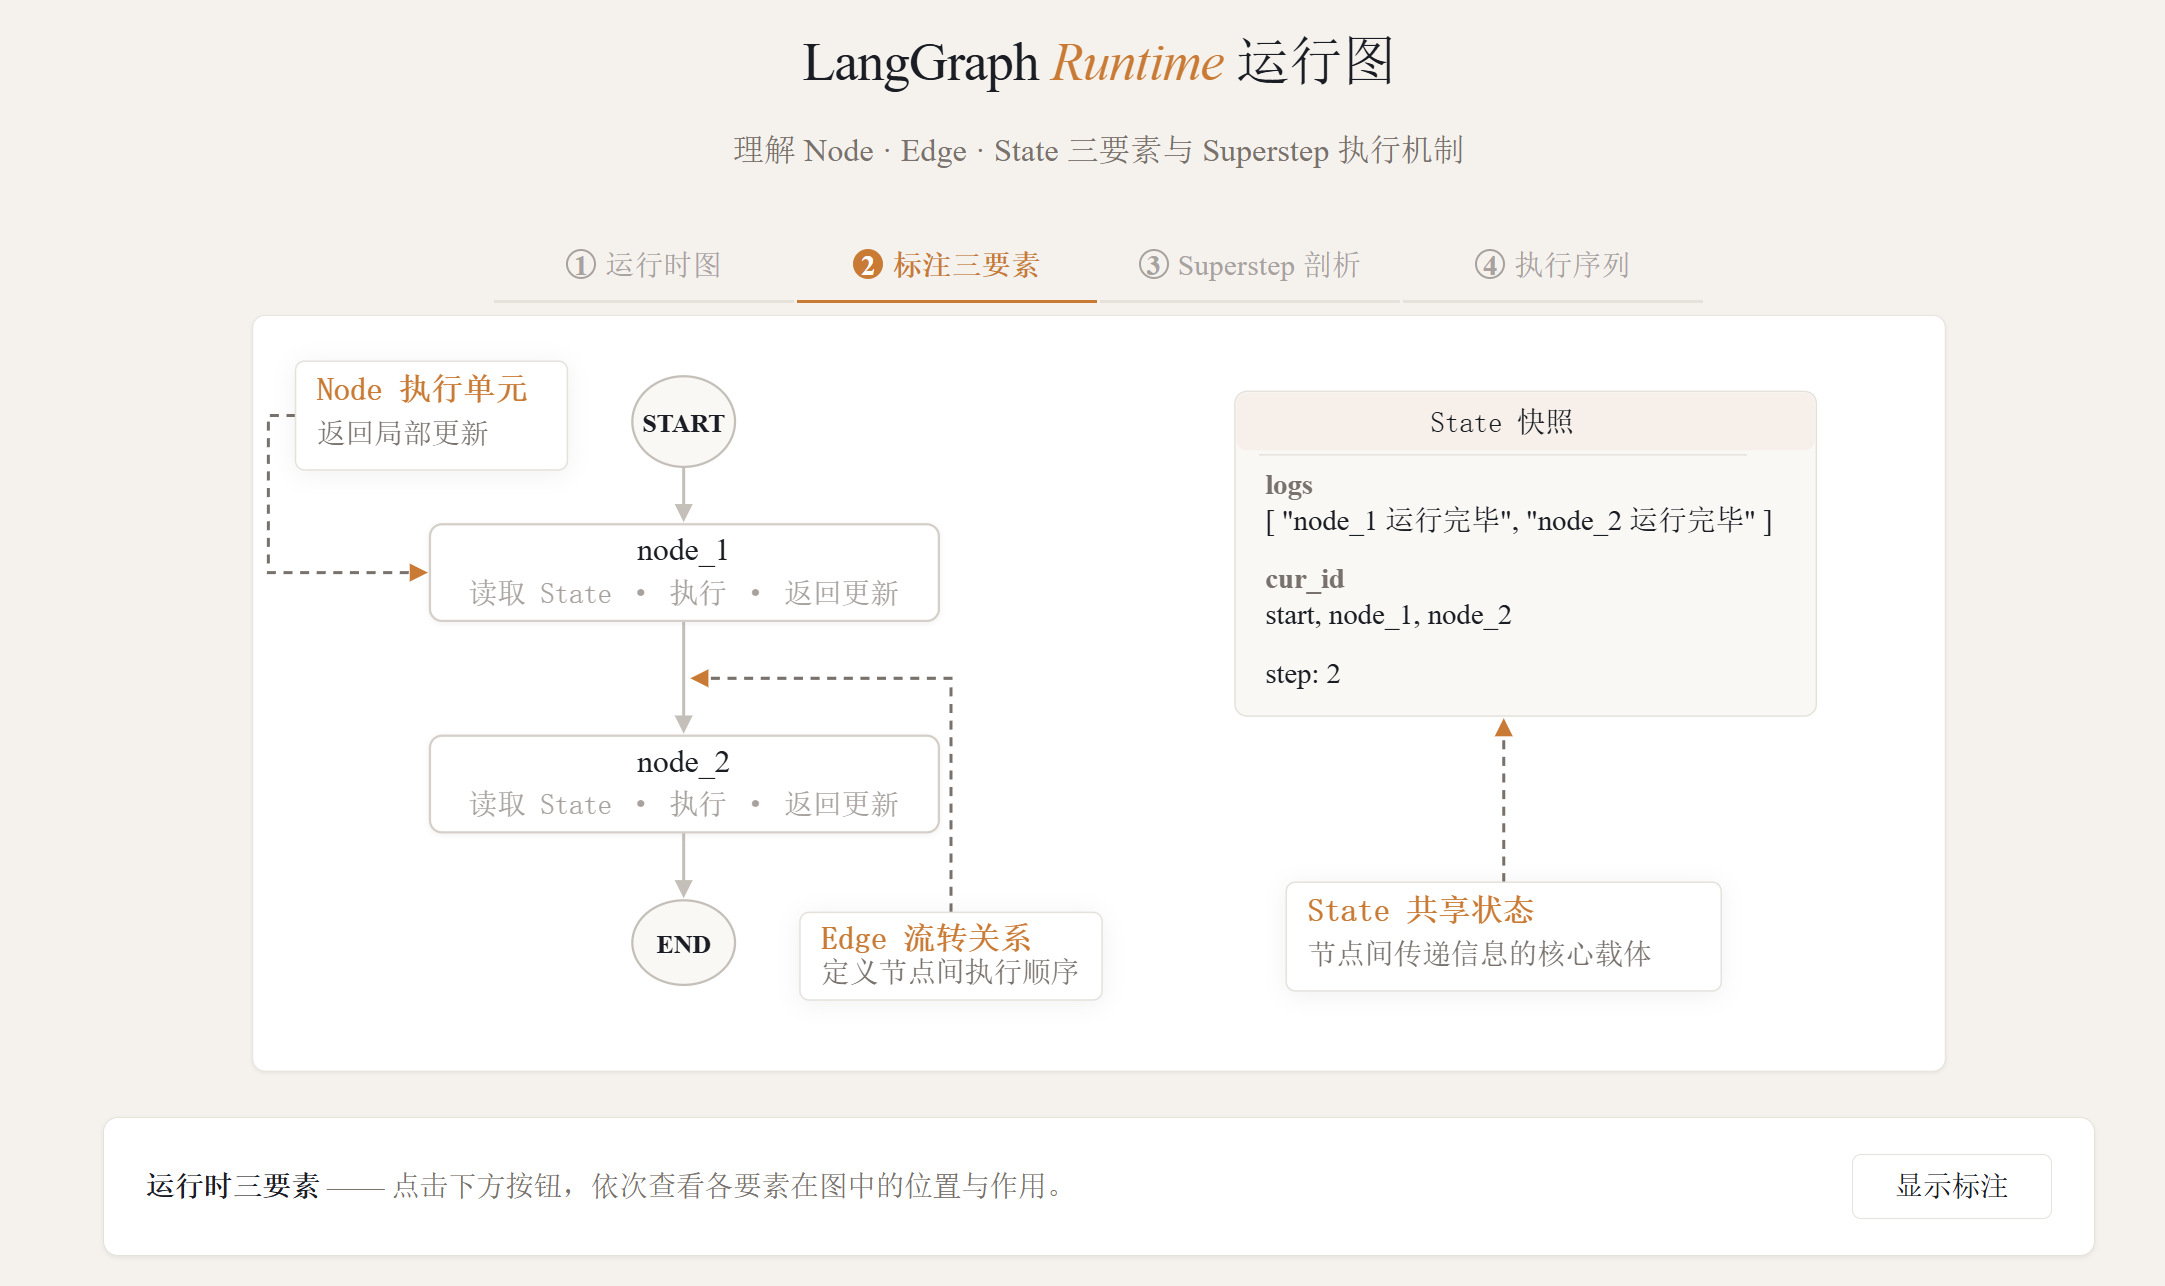Click the END node circle
The height and width of the screenshot is (1286, 2165).
(684, 943)
